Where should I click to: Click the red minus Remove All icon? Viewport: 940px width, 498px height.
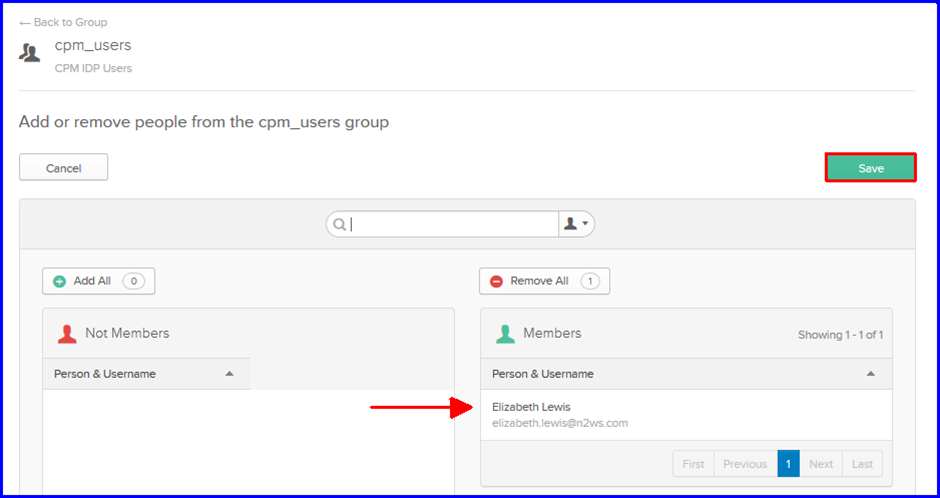[496, 281]
